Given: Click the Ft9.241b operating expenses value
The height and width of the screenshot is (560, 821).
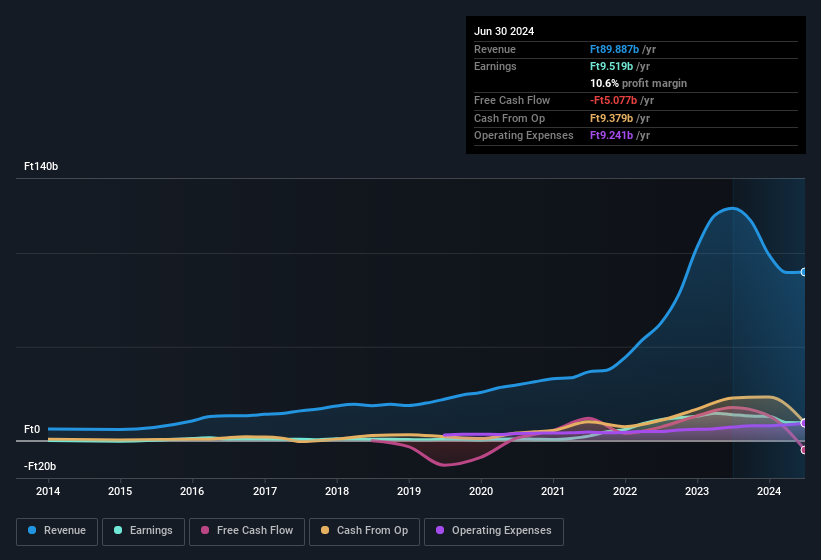Looking at the screenshot, I should tap(611, 135).
